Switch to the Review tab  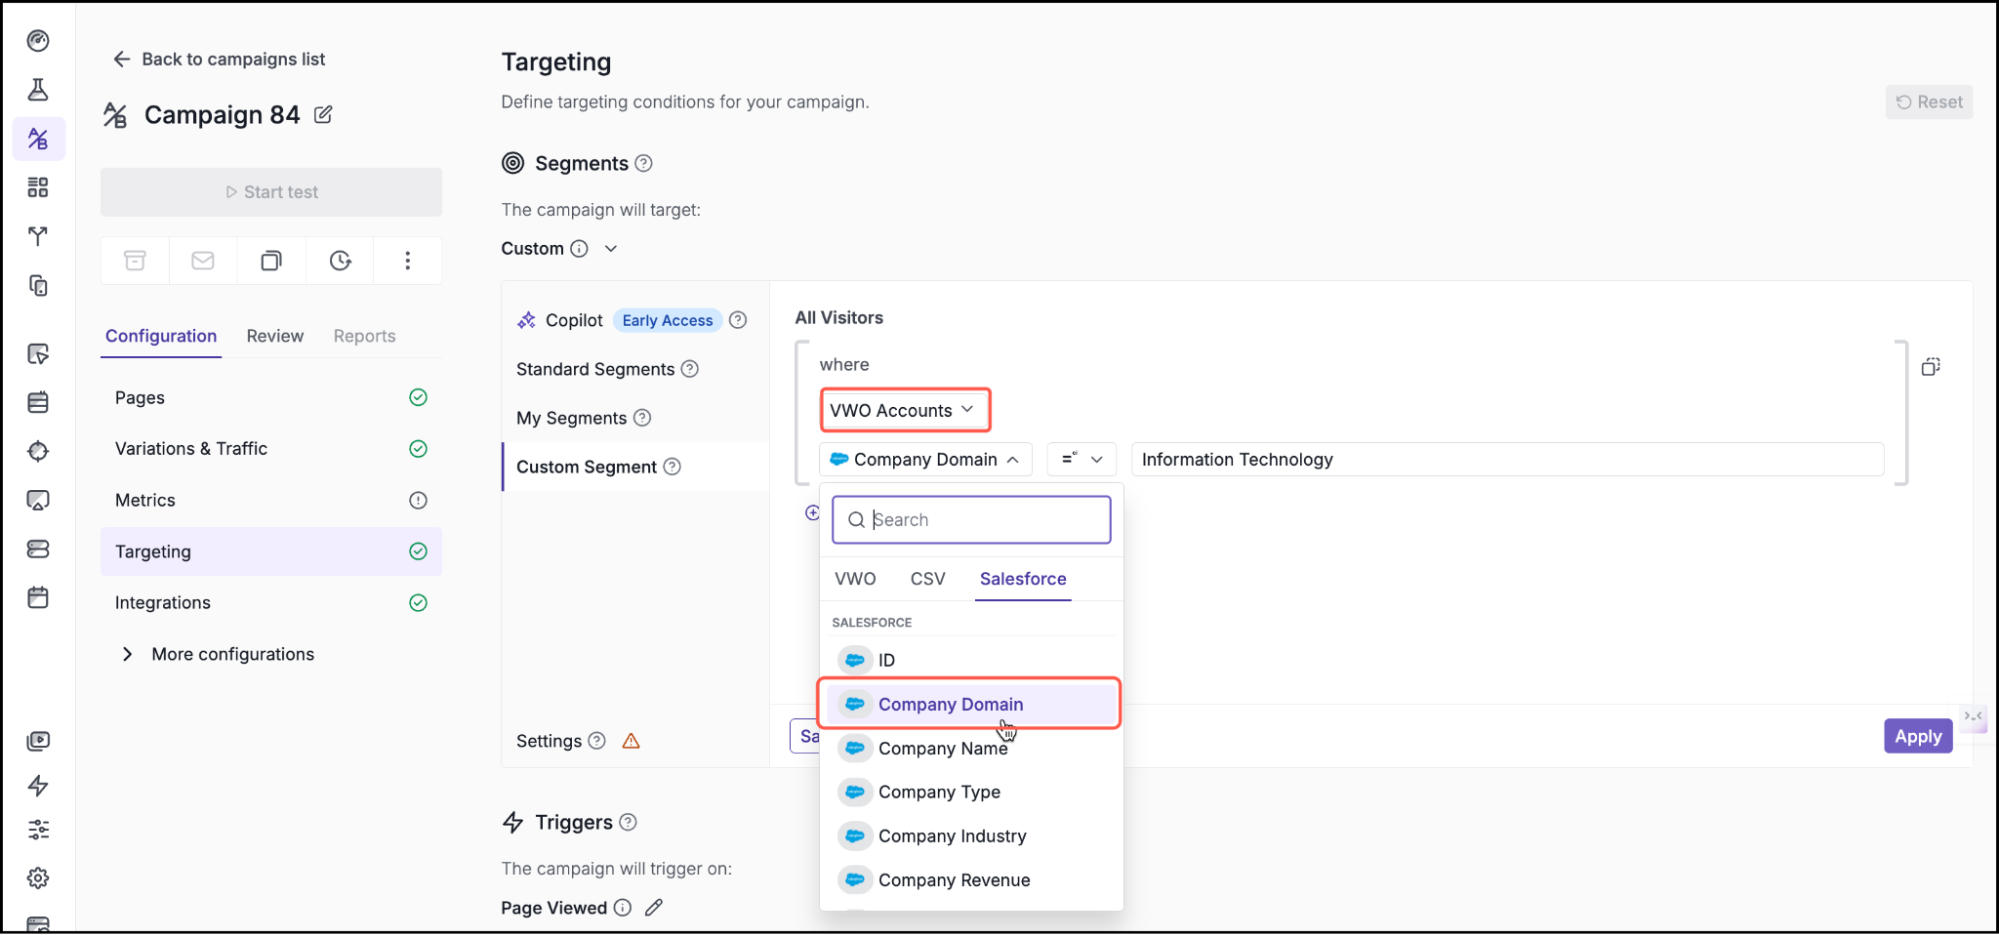point(274,336)
